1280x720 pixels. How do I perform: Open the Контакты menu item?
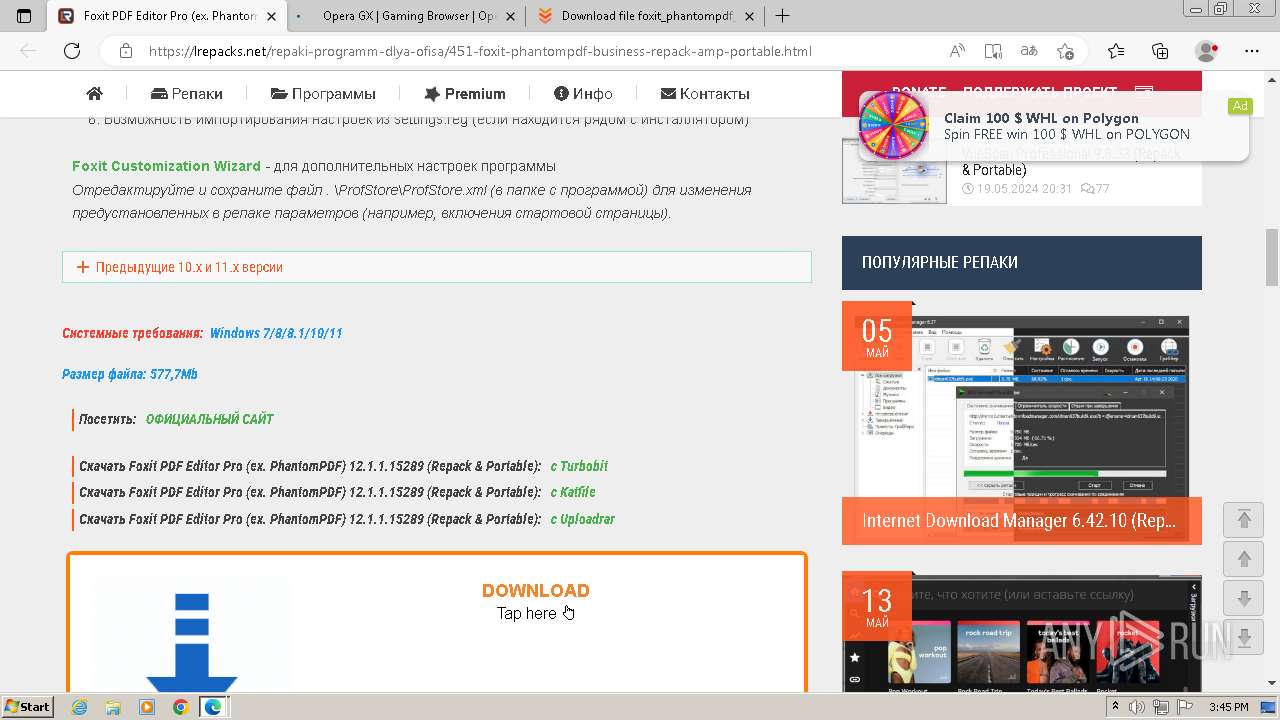(705, 94)
